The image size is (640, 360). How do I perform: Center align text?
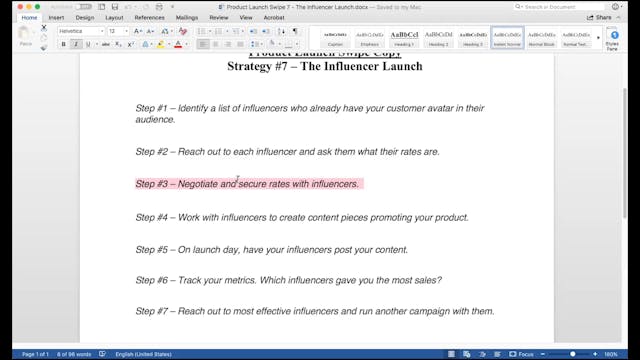(216, 44)
